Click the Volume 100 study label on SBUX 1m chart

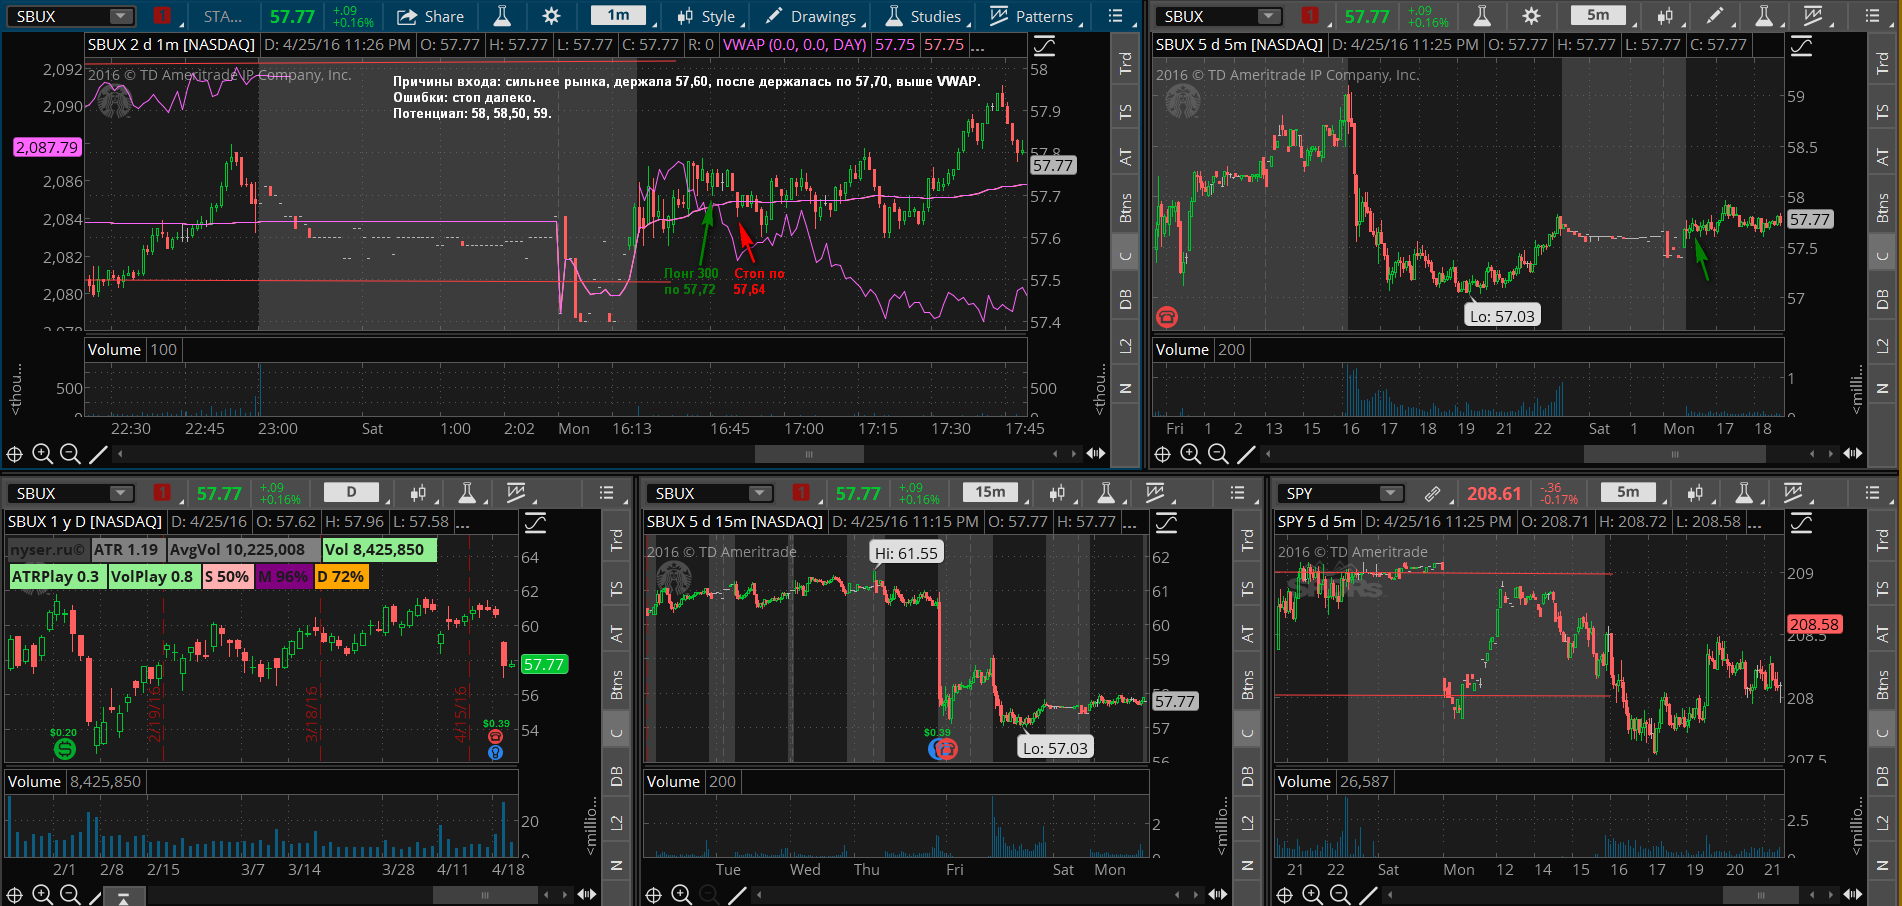click(x=132, y=350)
